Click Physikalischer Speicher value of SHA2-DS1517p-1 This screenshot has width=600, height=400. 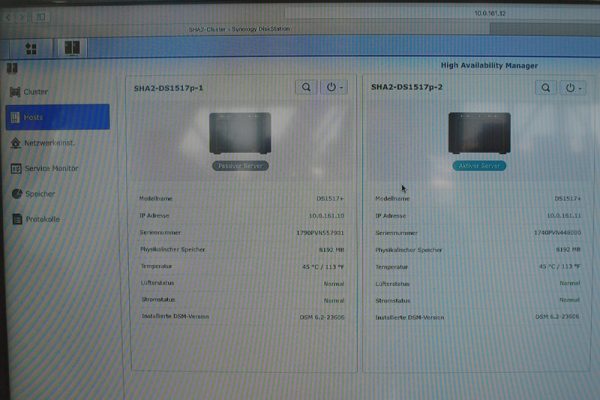click(331, 250)
